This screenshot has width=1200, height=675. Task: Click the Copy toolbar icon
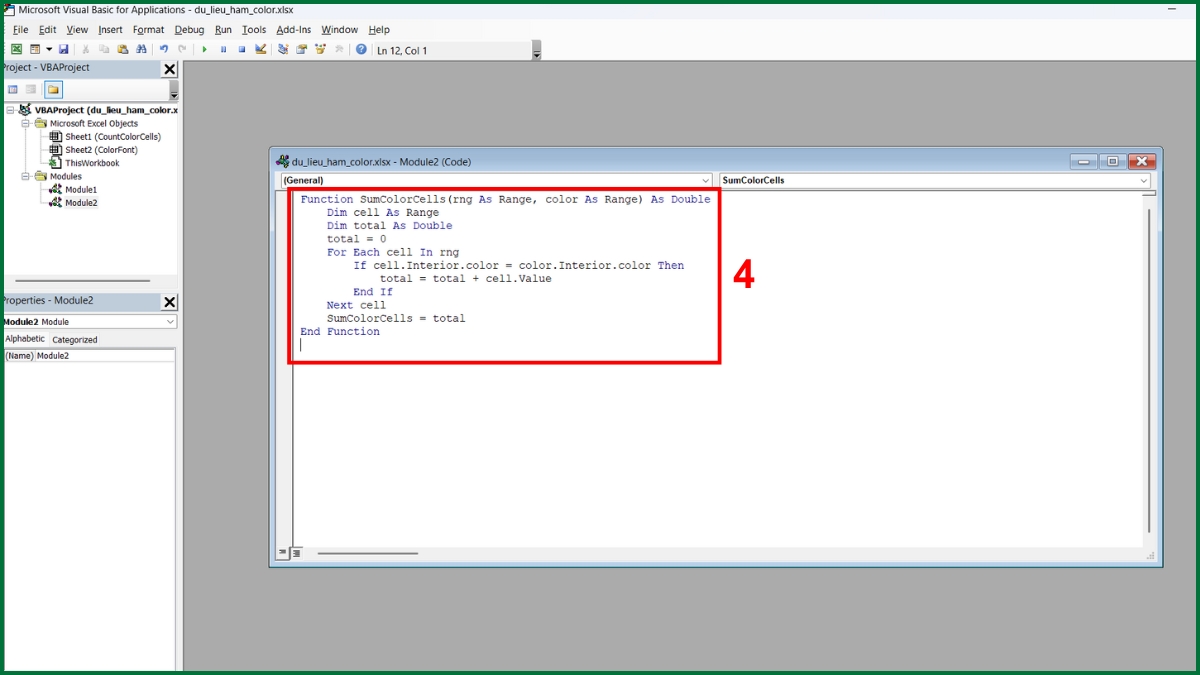104,49
